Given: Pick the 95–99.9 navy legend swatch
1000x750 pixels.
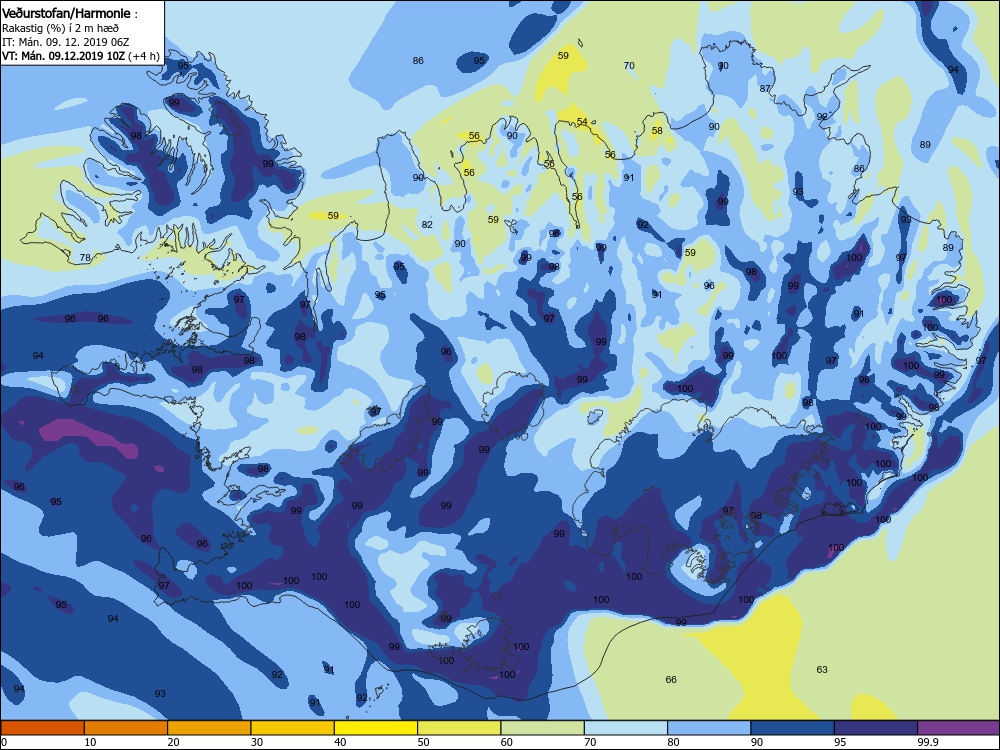Looking at the screenshot, I should 876,728.
